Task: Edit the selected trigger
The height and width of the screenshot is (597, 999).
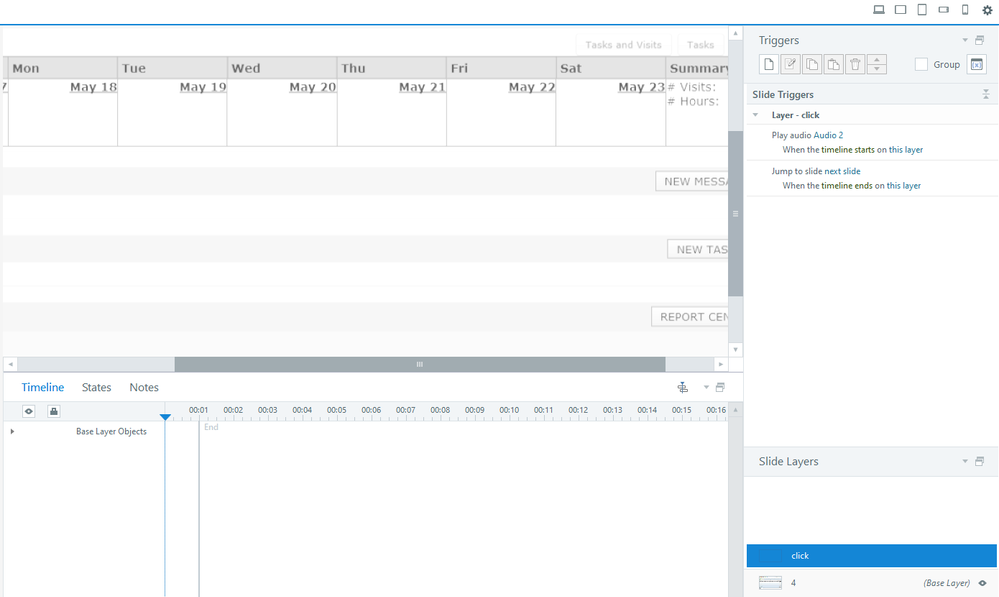Action: click(790, 64)
